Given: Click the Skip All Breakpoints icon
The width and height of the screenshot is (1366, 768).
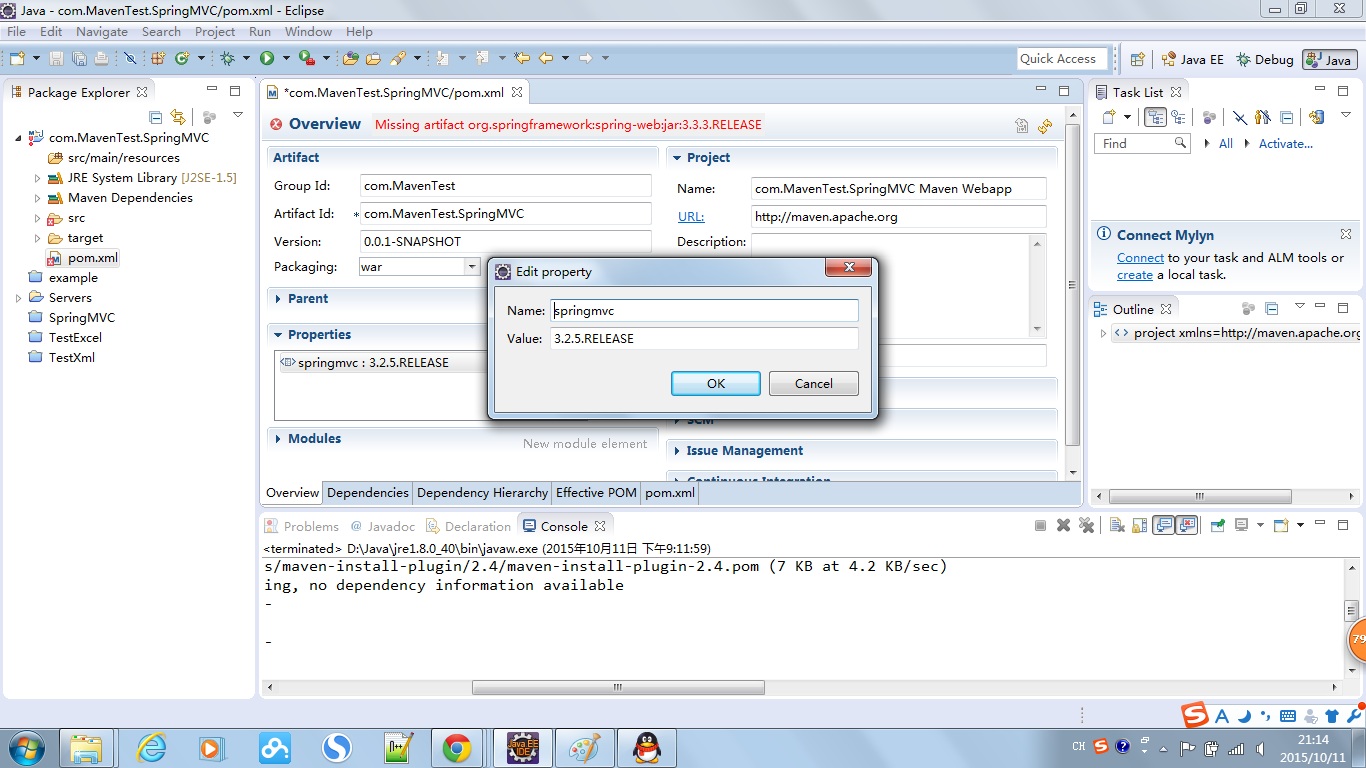Looking at the screenshot, I should [x=130, y=59].
